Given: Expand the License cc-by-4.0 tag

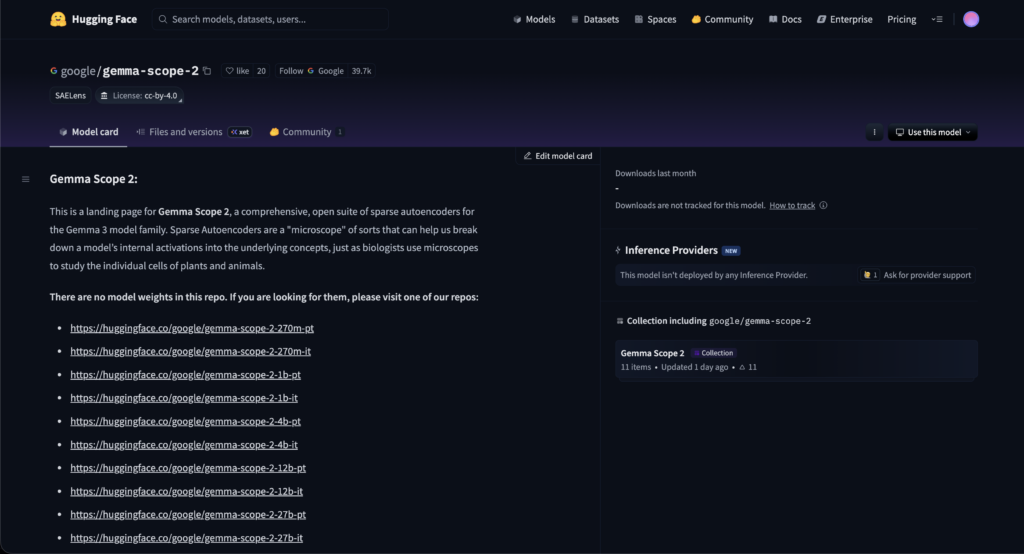Looking at the screenshot, I should (139, 96).
